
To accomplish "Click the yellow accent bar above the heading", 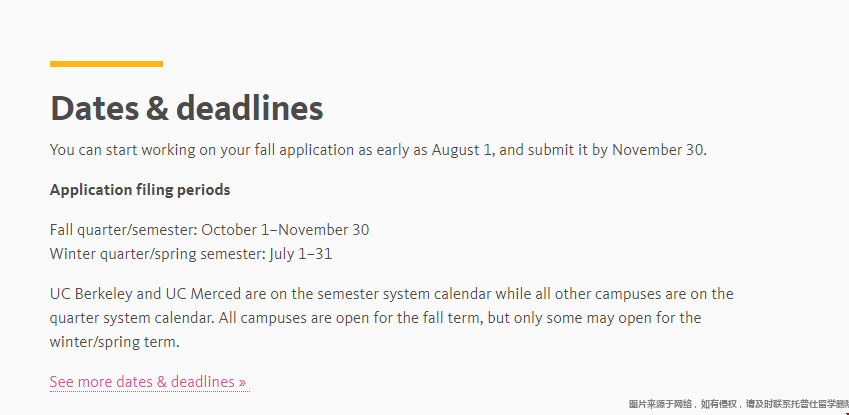I will coord(106,64).
